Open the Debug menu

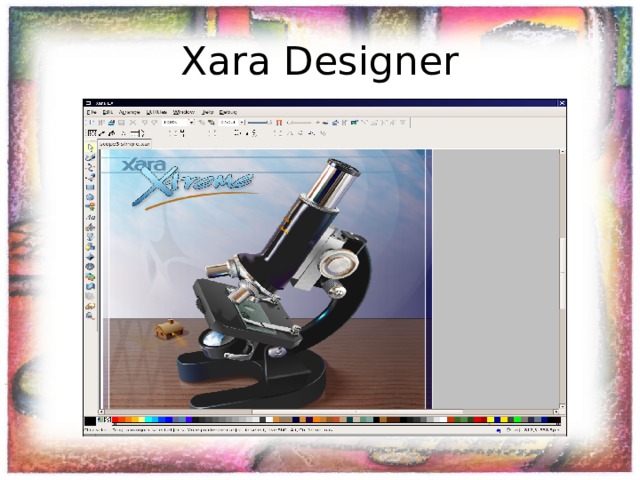click(228, 112)
